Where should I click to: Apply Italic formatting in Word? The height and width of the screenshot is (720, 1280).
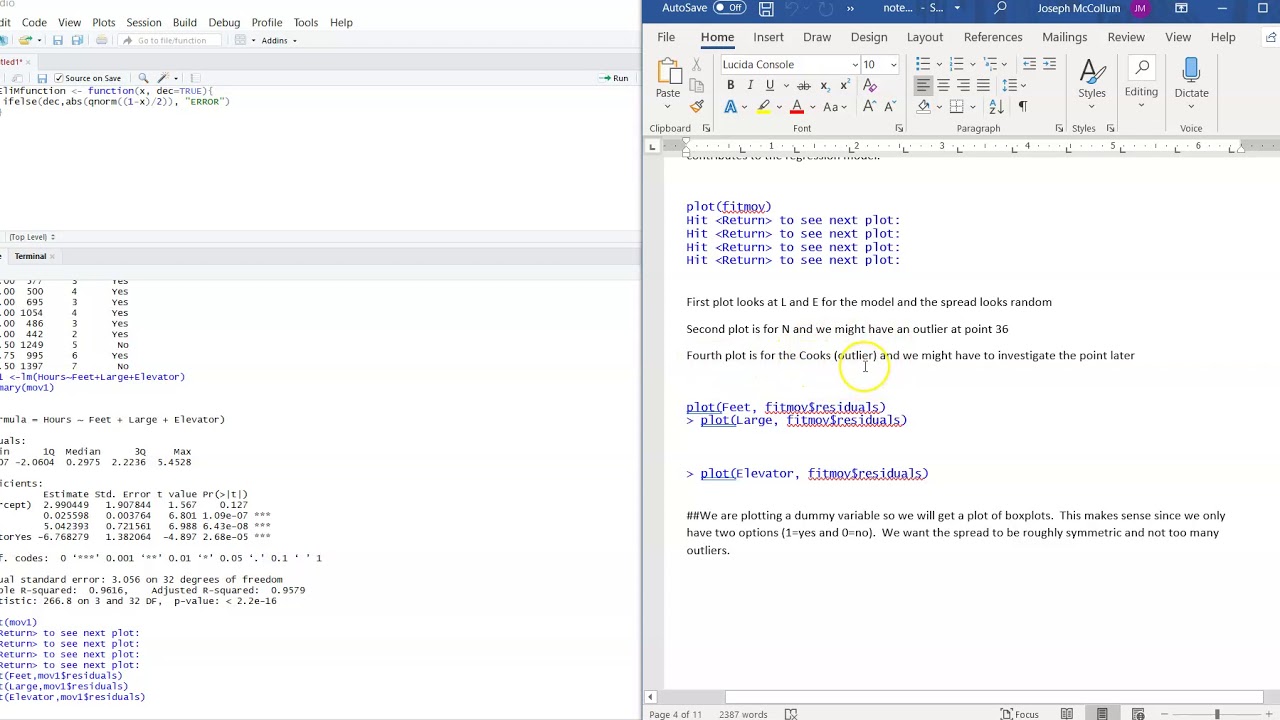(x=750, y=86)
